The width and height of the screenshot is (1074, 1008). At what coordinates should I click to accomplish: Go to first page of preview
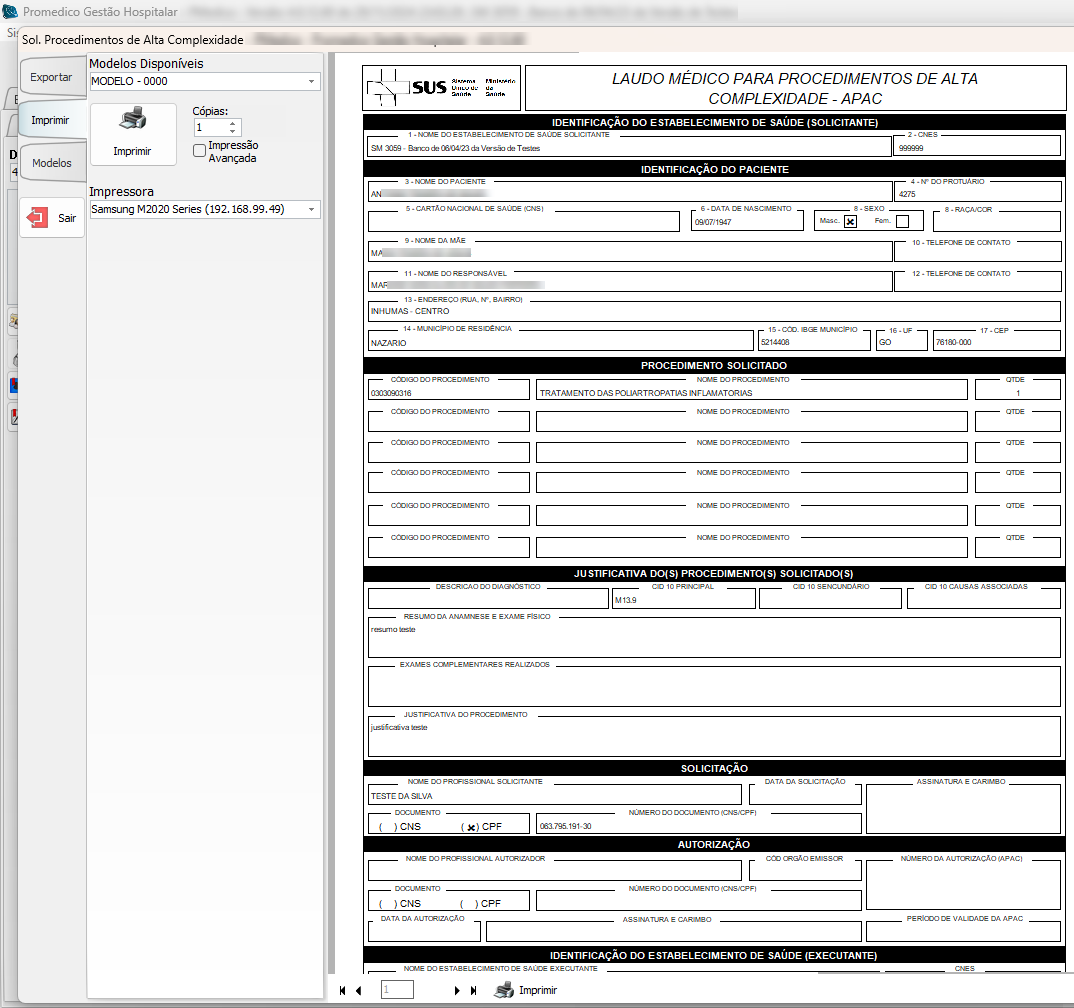342,990
